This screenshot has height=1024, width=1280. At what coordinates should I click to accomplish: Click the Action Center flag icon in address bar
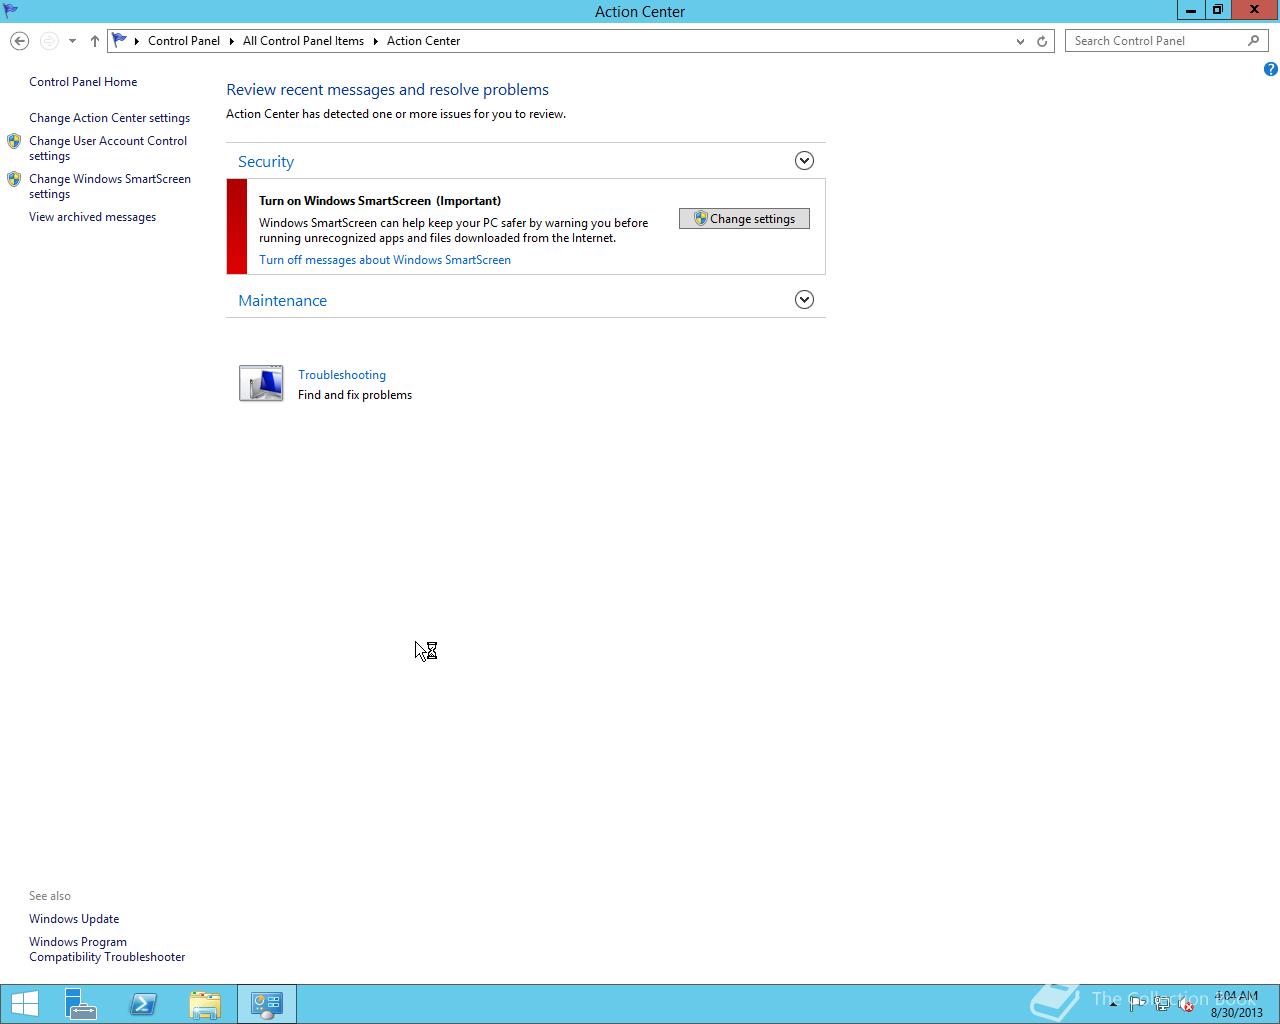coord(120,41)
